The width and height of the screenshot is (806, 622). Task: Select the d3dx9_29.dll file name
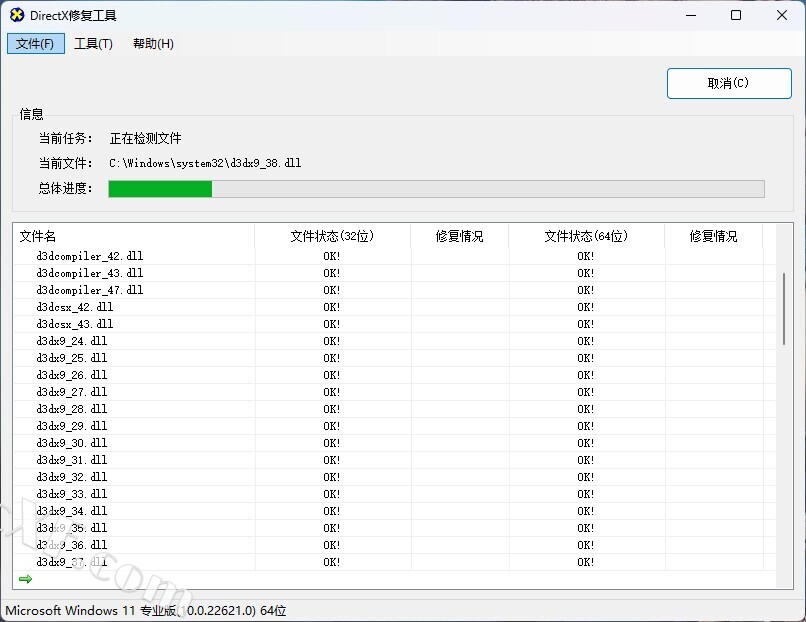[72, 426]
